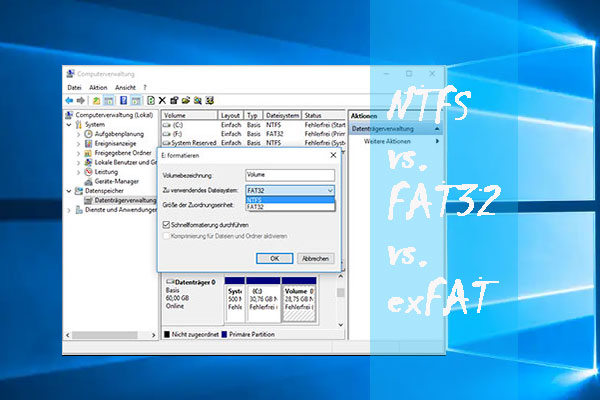Toggle the Komprimierung für Dateien checkbox
Screen dimensions: 600x400
165,236
